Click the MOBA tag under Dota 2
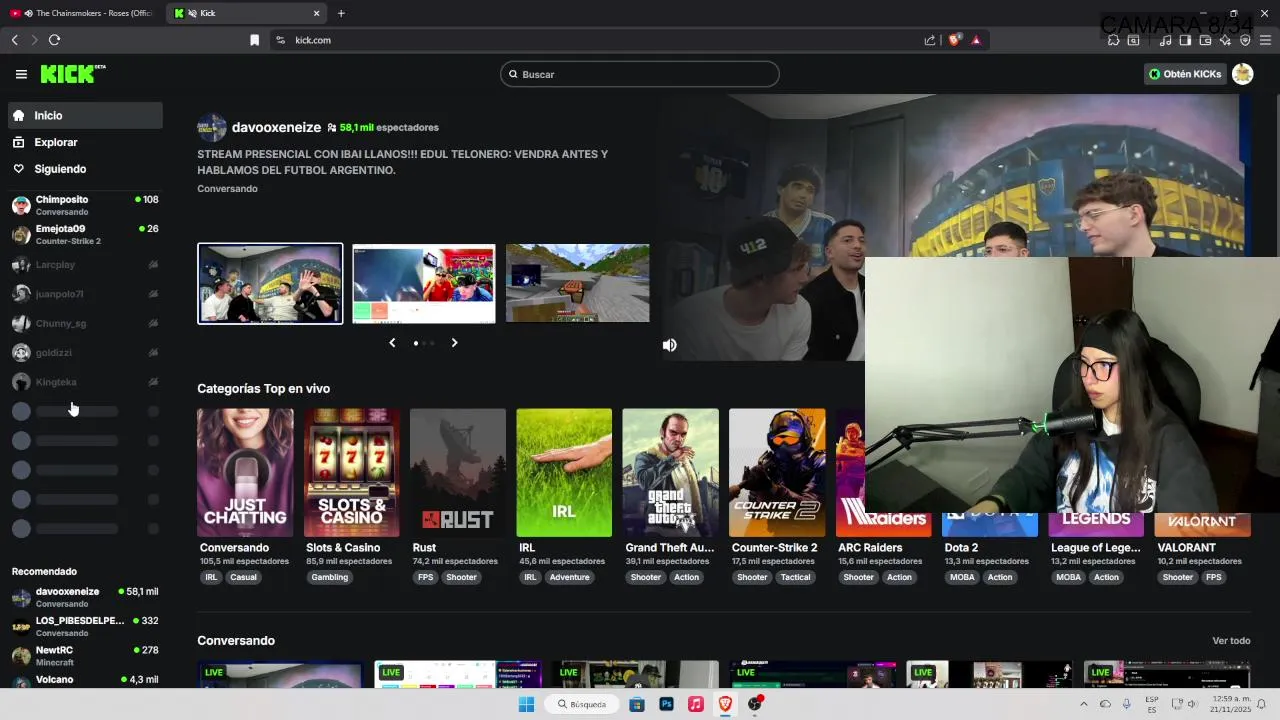1280x720 pixels. 962,577
